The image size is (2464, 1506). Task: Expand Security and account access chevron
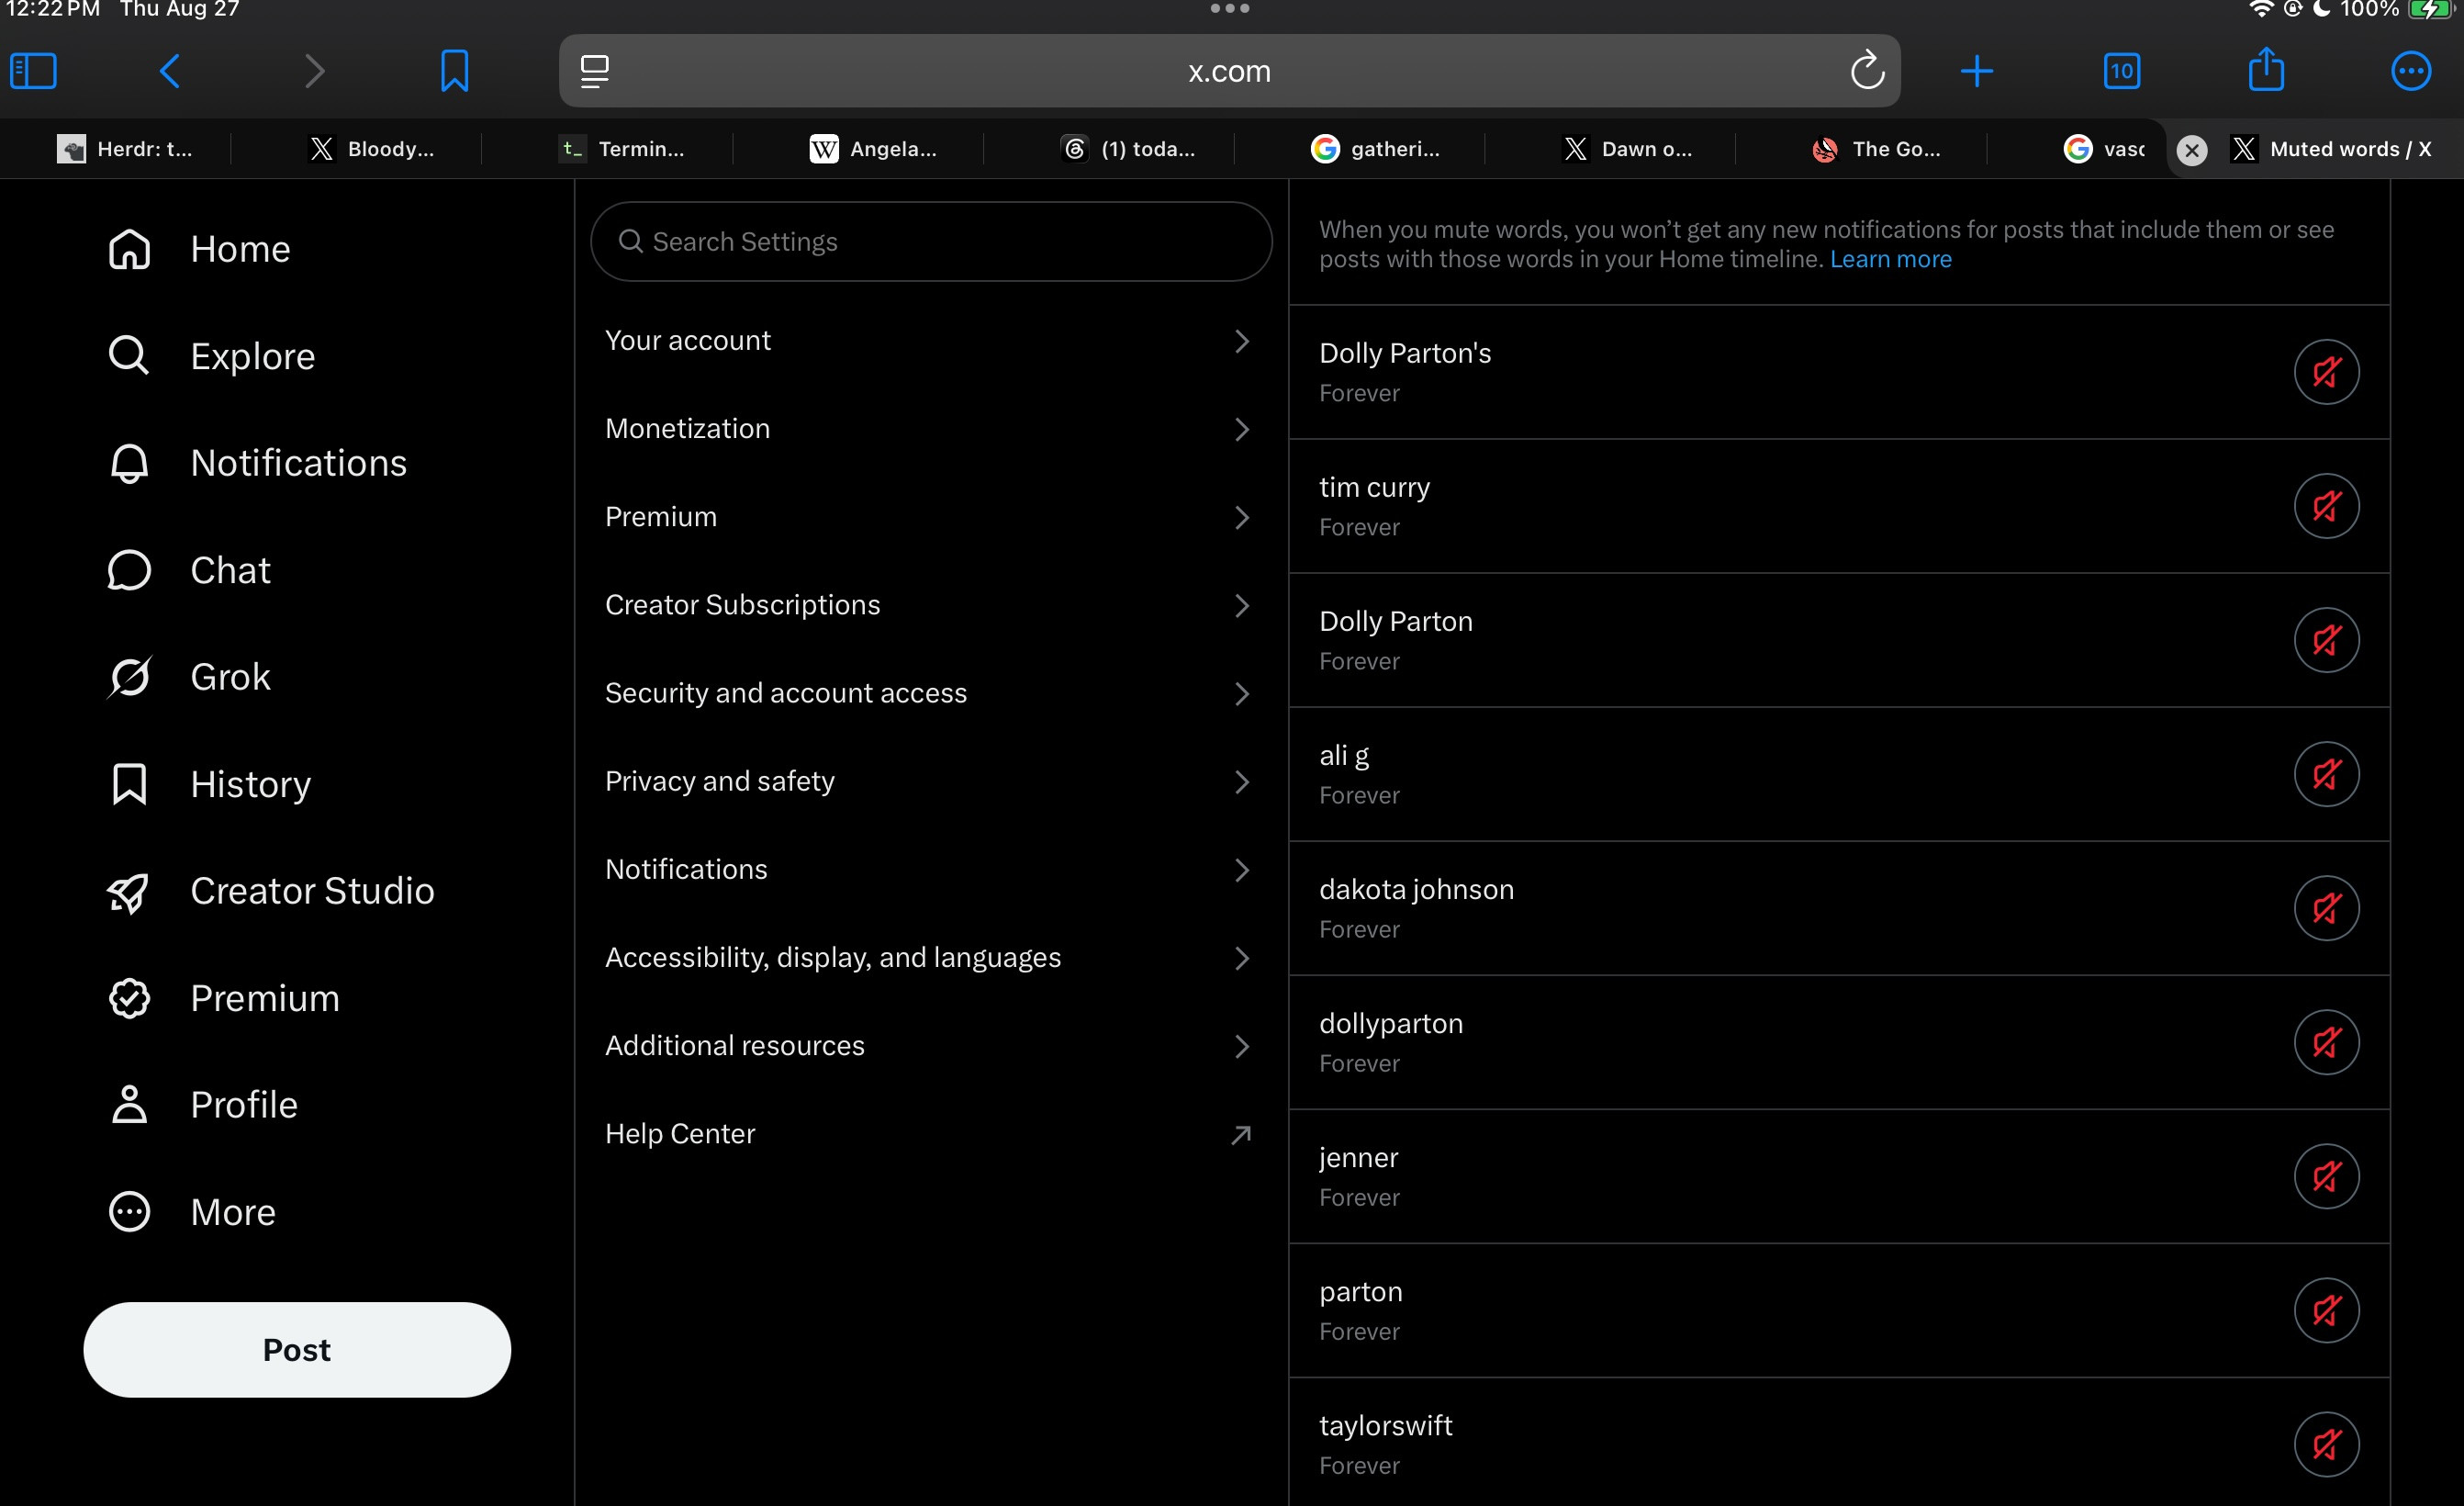1242,693
